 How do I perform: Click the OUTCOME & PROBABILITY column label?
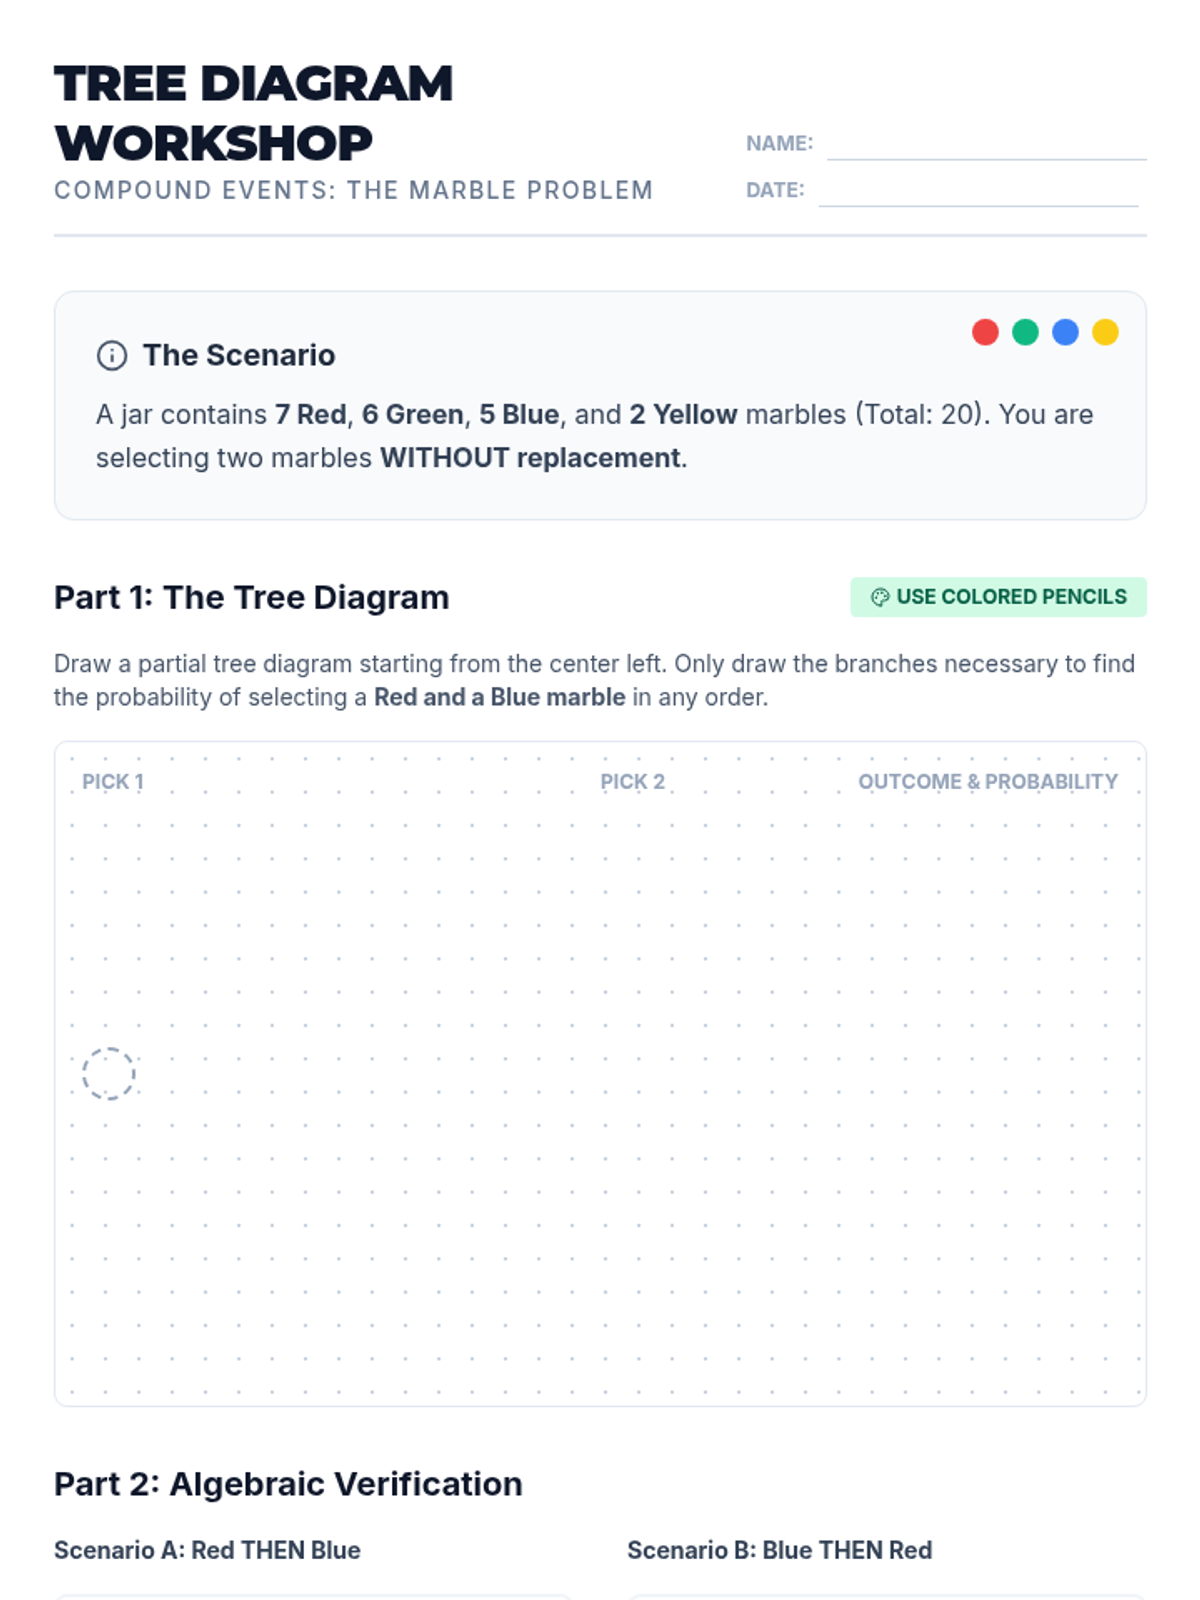point(988,782)
